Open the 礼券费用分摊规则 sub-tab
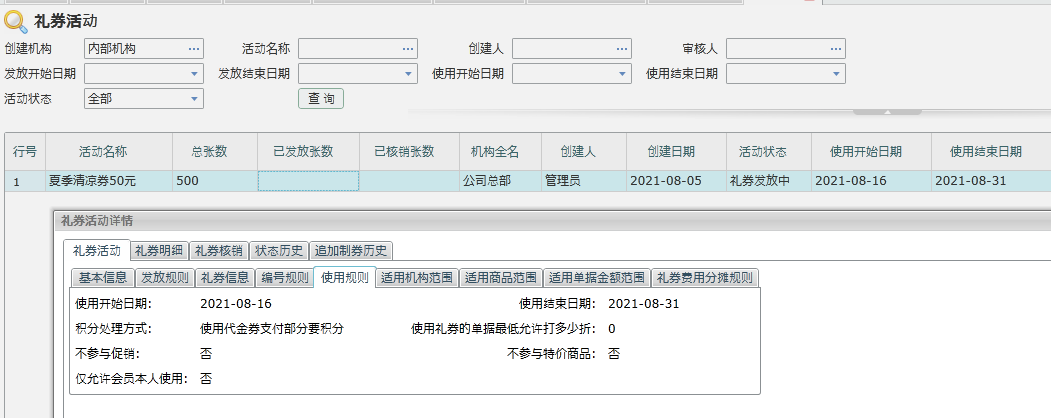This screenshot has width=1051, height=418. [x=704, y=277]
